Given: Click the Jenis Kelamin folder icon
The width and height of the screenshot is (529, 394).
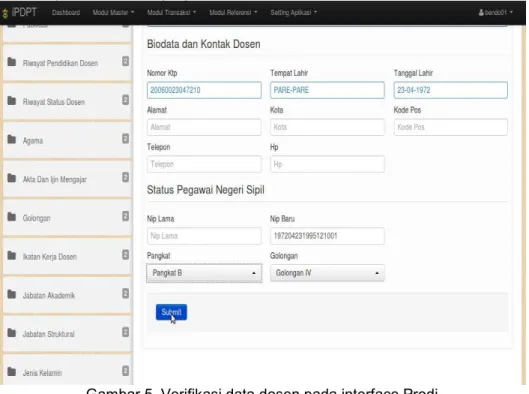Looking at the screenshot, I should [12, 371].
